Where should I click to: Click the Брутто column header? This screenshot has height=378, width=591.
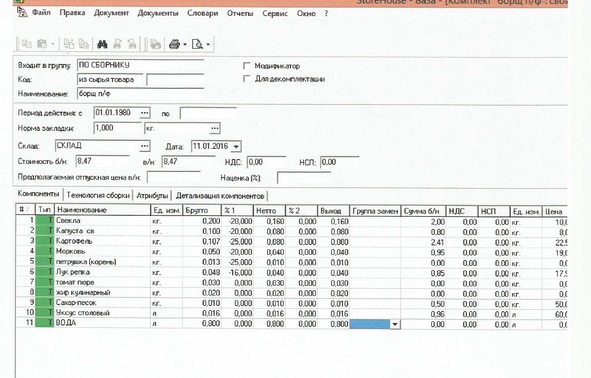coord(202,210)
